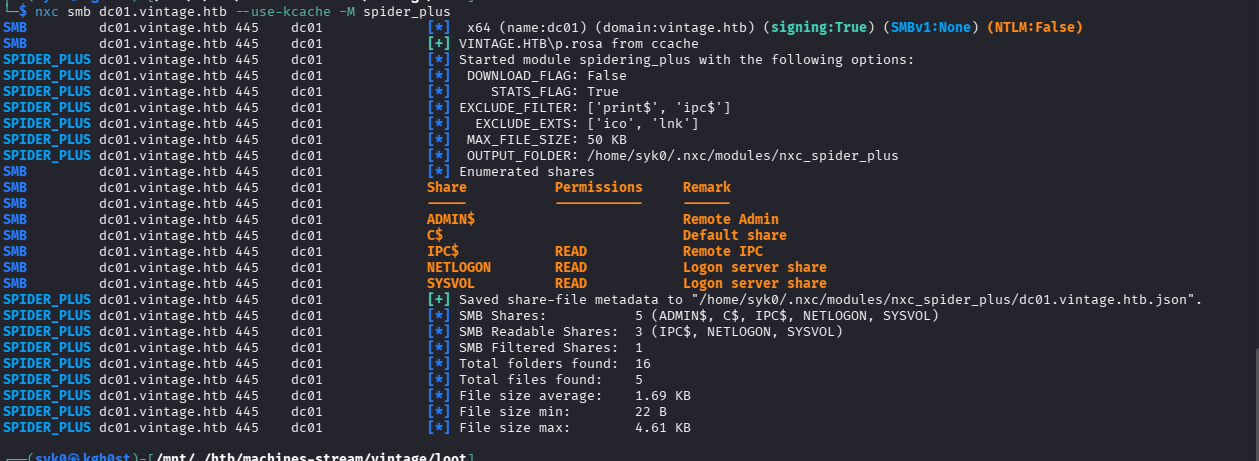Viewport: 1259px width, 461px height.
Task: Select the '--use-kcache' flag in command
Action: click(x=283, y=11)
